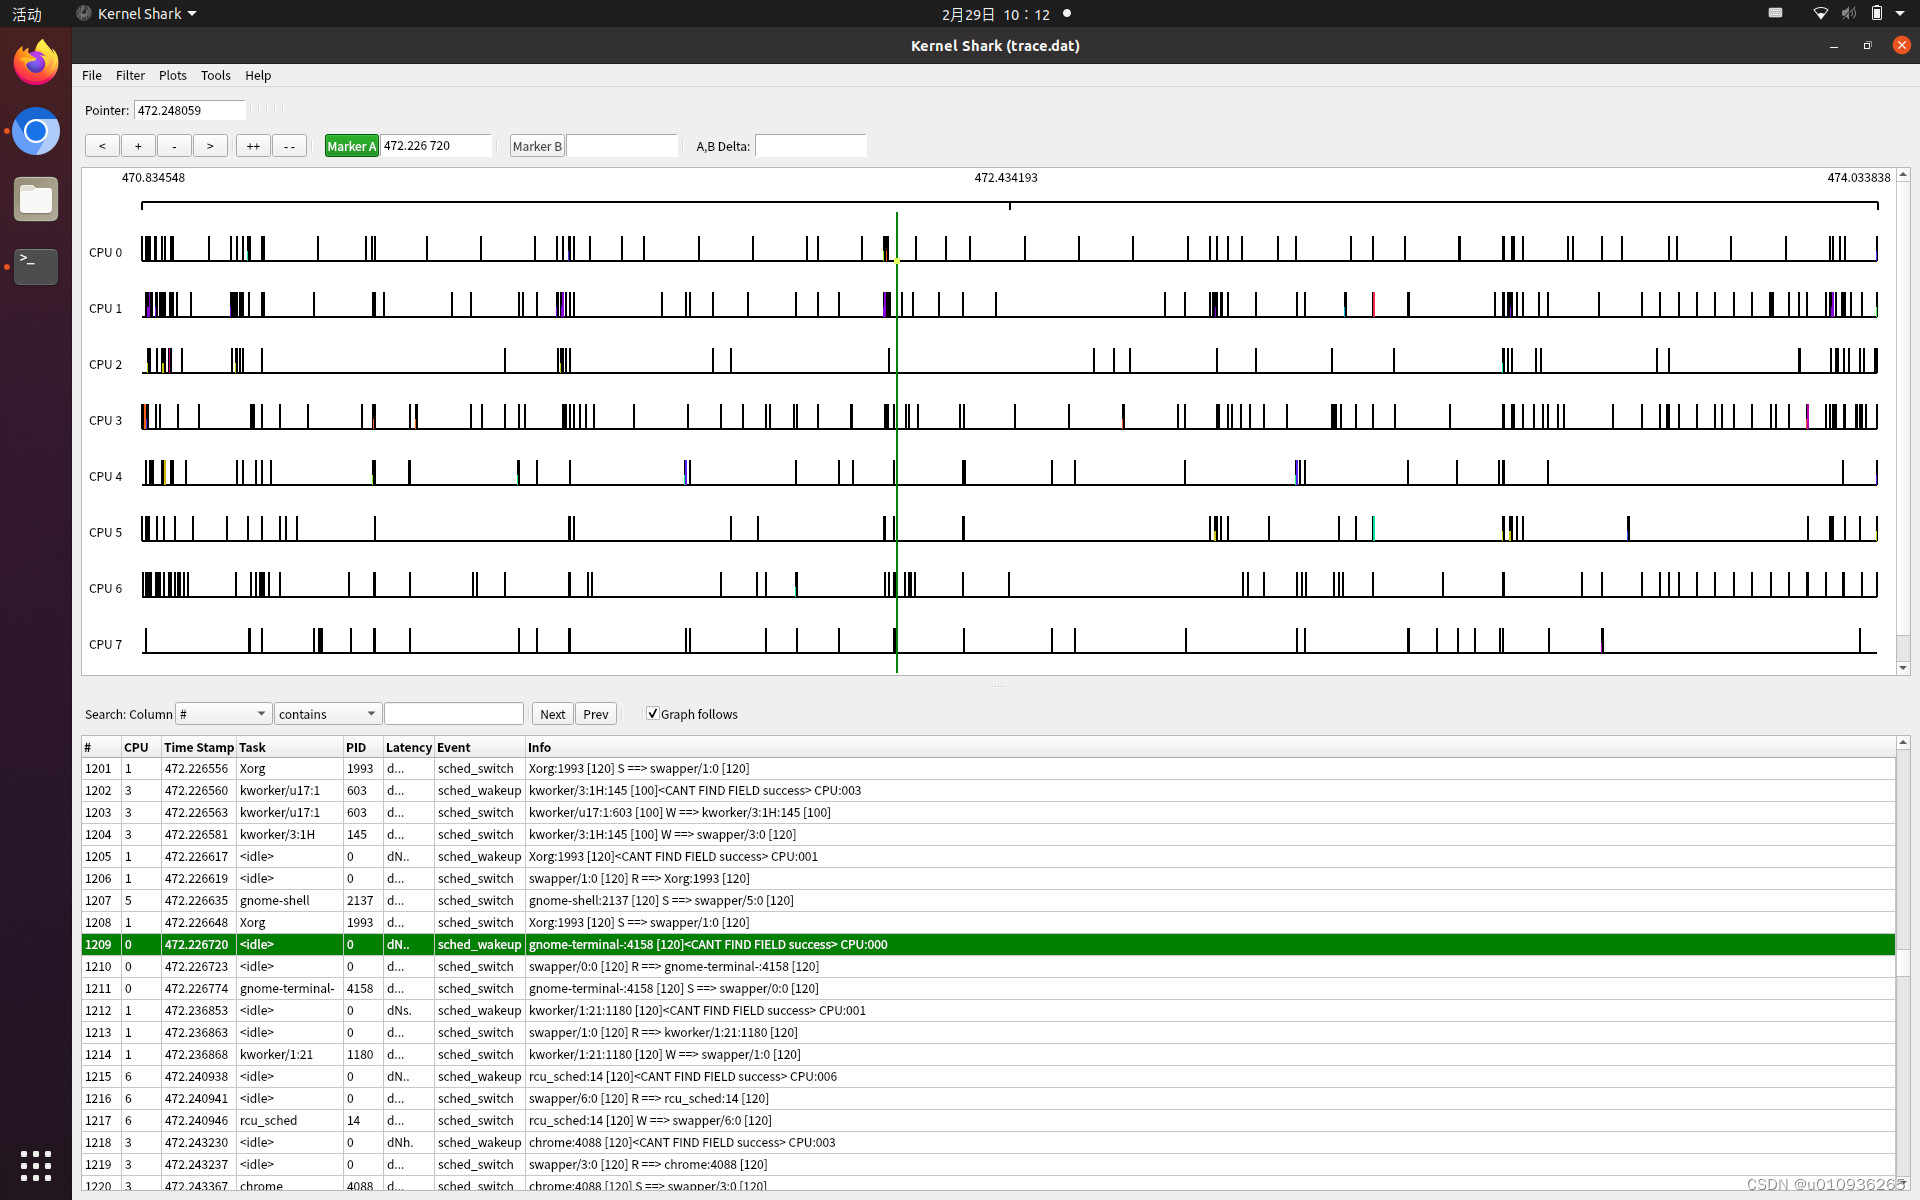
Task: Open Firefox from the dock
Action: [x=36, y=63]
